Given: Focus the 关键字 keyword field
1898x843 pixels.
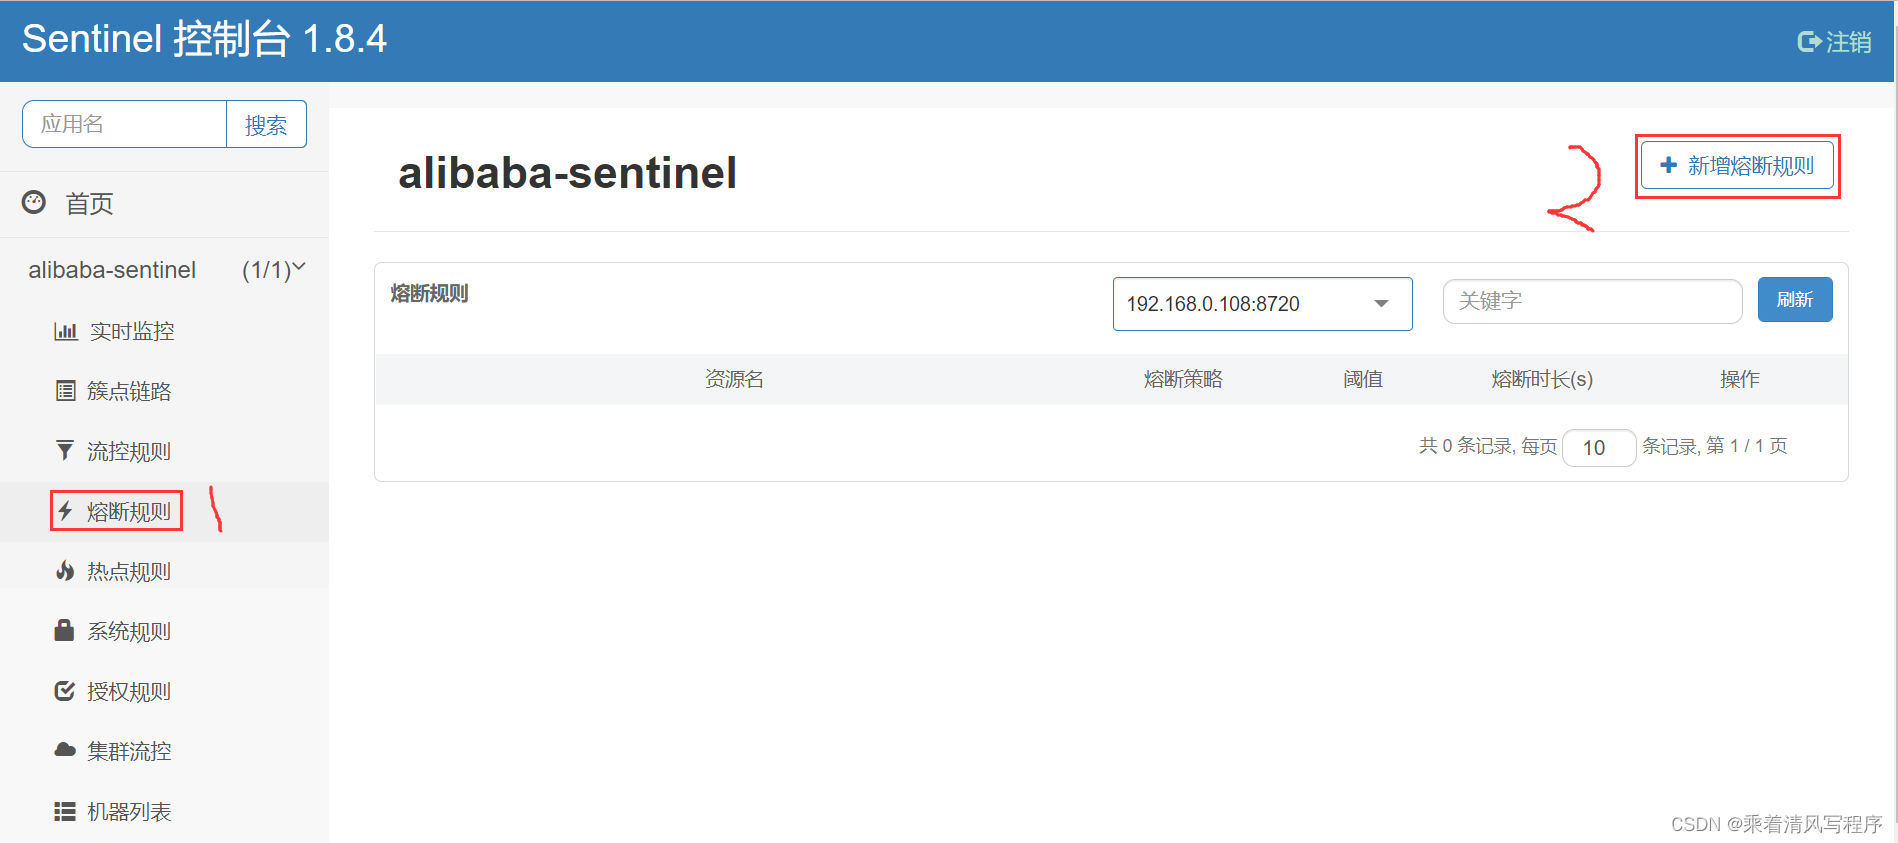Looking at the screenshot, I should (1592, 301).
